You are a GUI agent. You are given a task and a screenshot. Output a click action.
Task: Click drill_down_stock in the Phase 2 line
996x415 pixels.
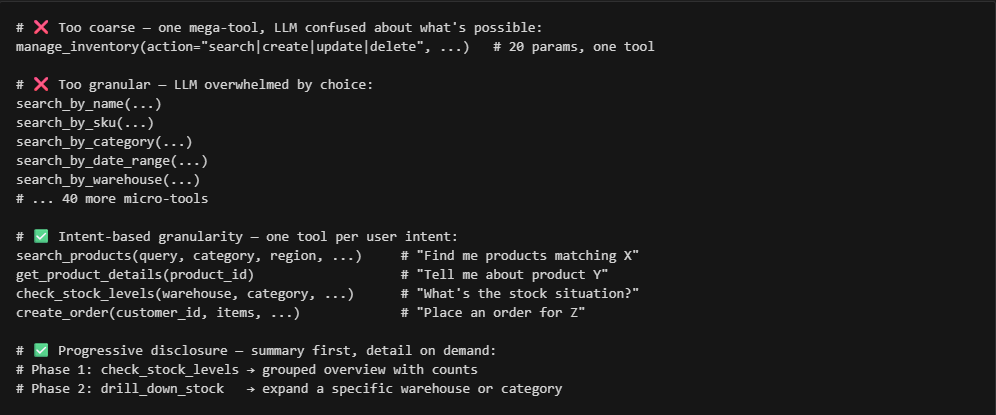coord(162,388)
